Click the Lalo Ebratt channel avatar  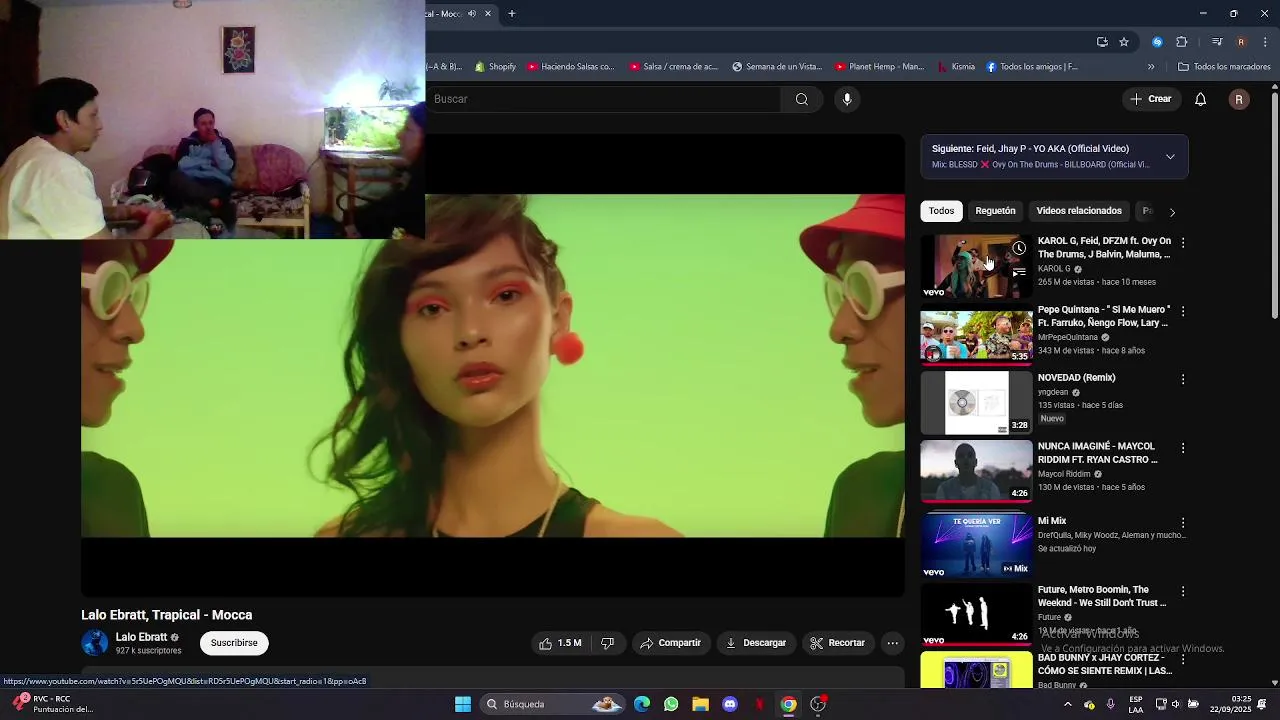pyautogui.click(x=95, y=643)
